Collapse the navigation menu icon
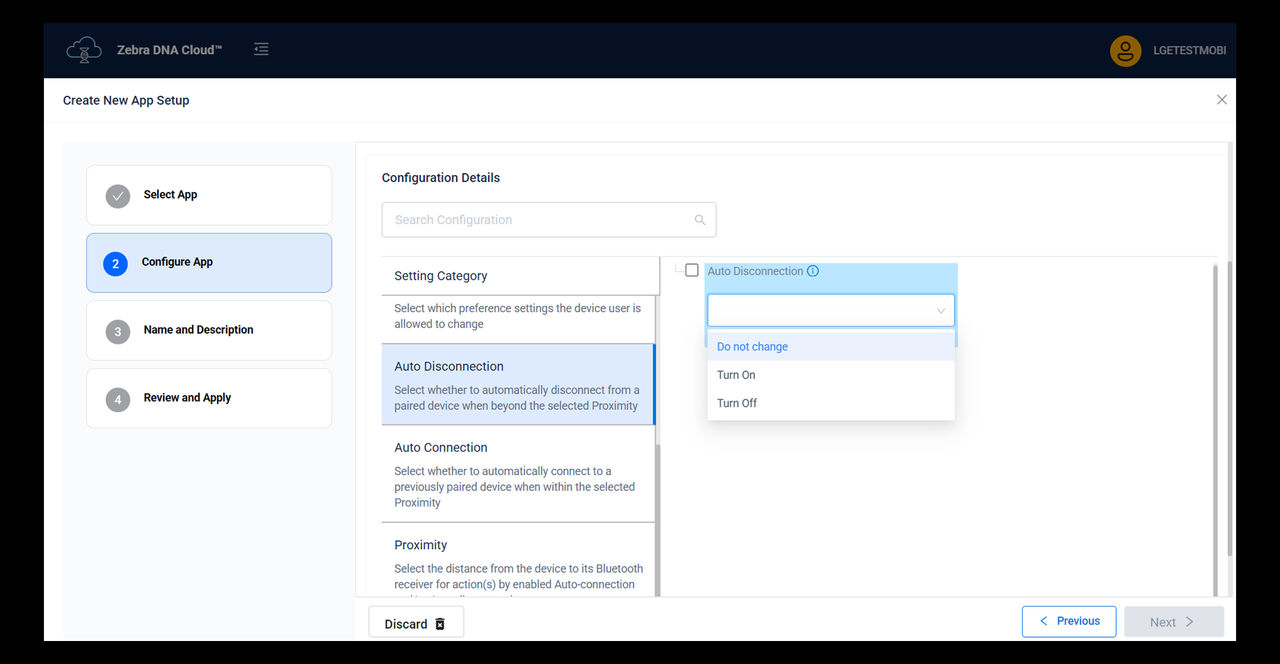Screen dimensions: 1280x664 [x=261, y=48]
